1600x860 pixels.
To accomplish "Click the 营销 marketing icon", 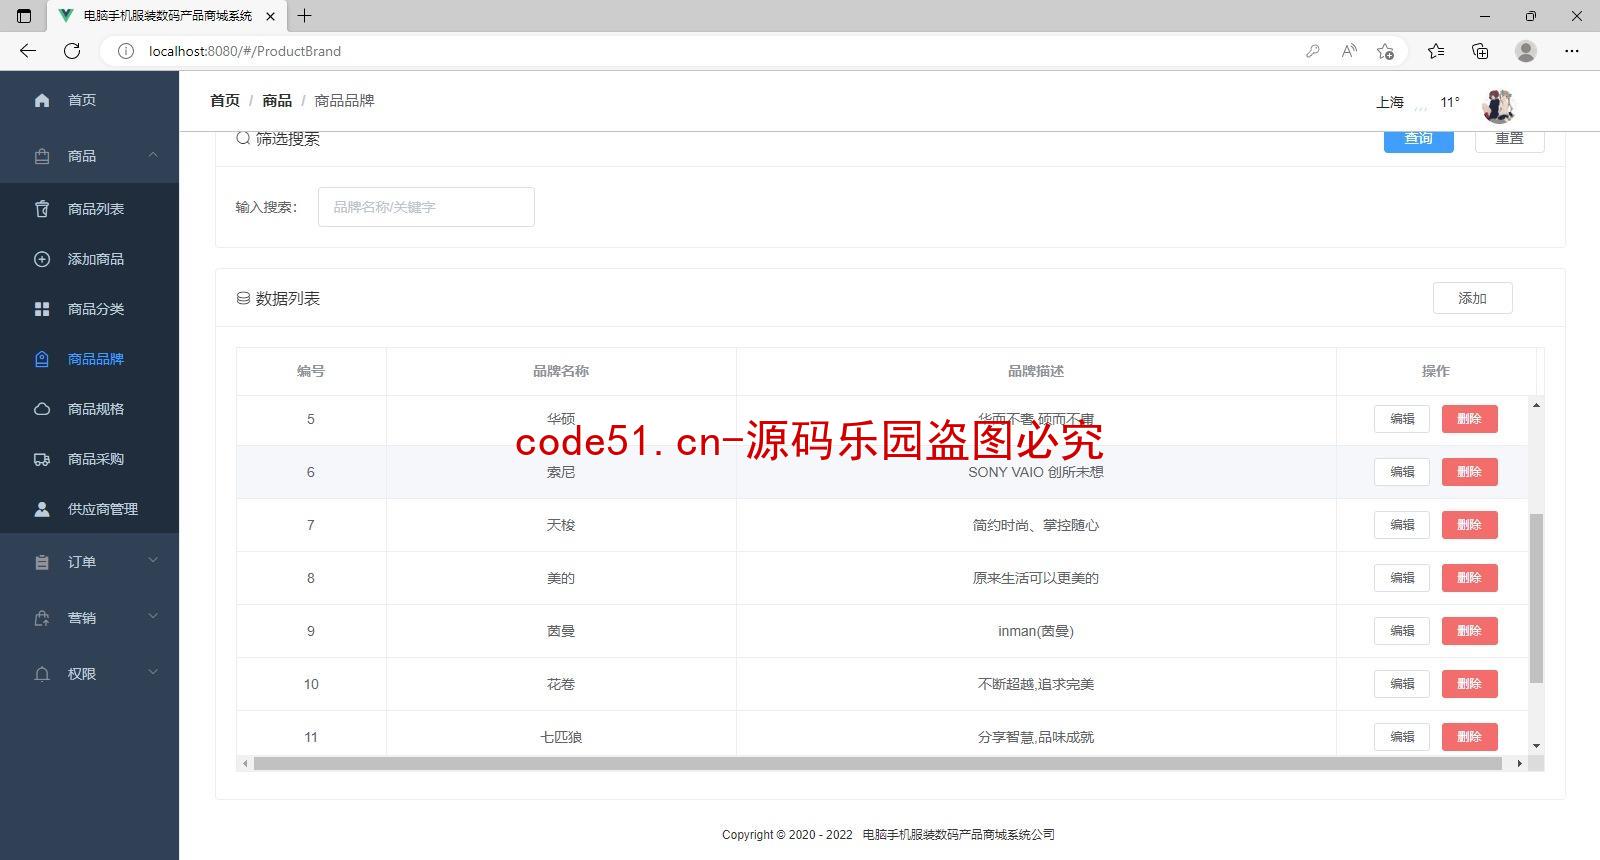I will (x=42, y=618).
